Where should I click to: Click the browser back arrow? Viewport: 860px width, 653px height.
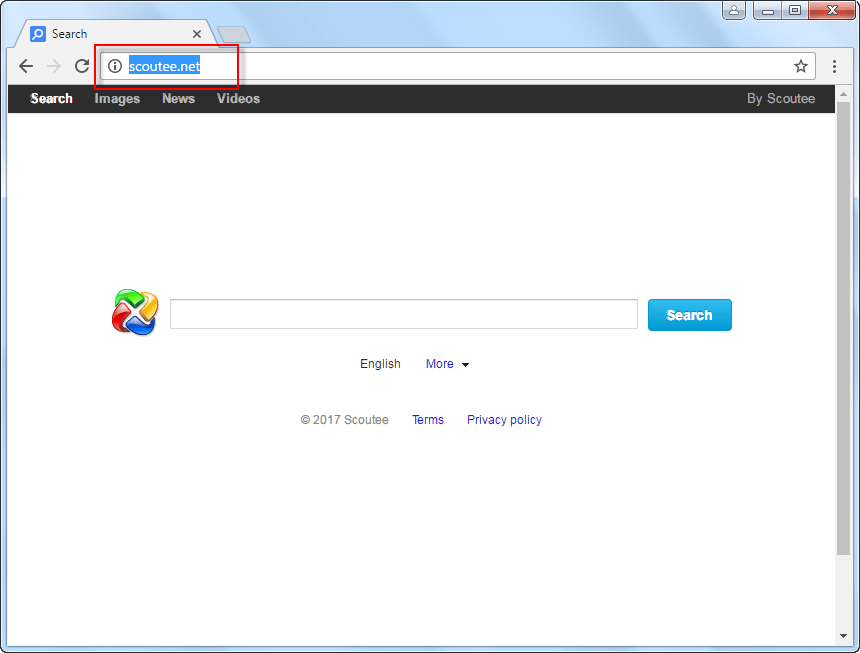click(26, 66)
